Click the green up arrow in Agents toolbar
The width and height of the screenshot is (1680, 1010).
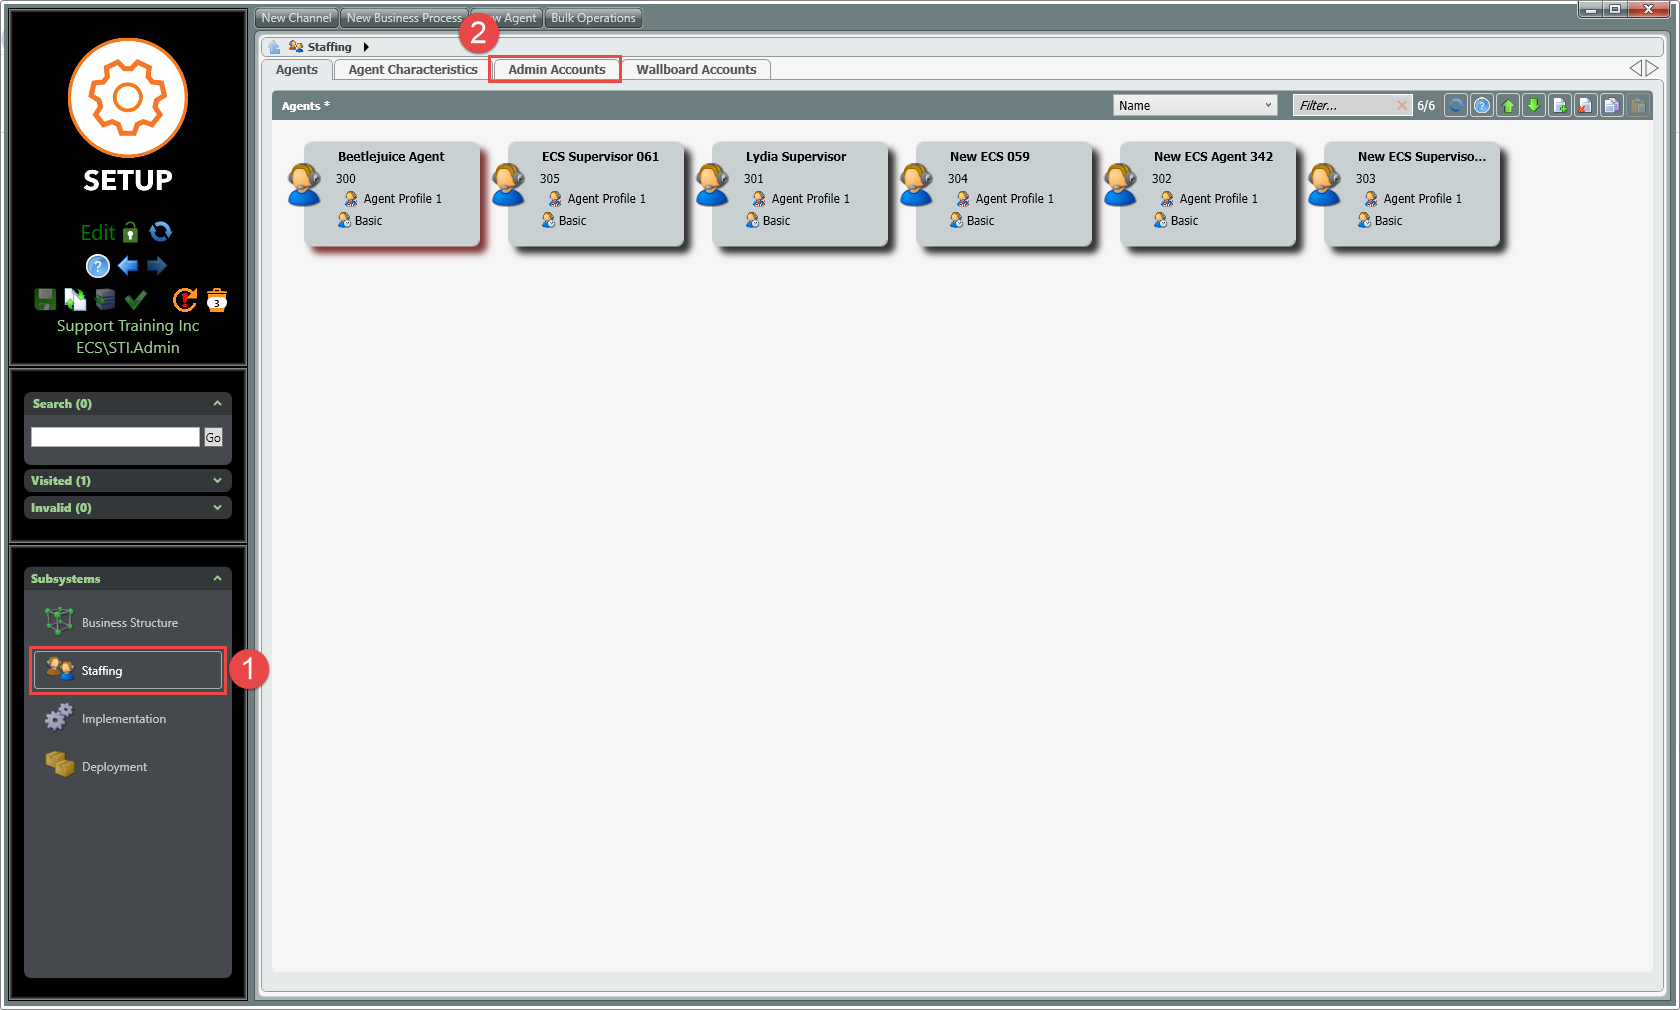[x=1508, y=106]
